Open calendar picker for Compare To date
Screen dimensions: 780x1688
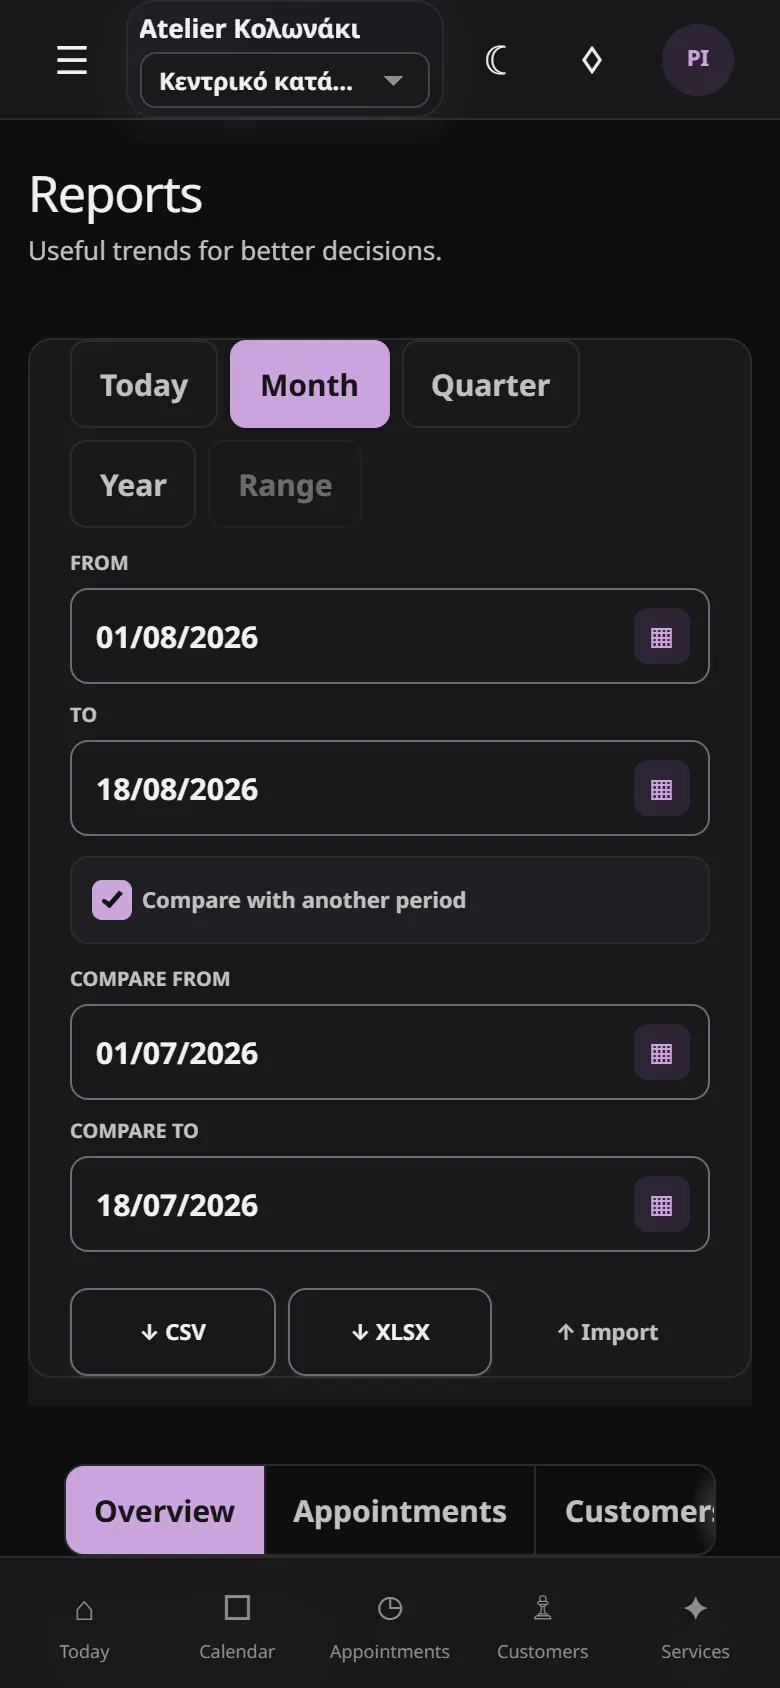point(662,1205)
